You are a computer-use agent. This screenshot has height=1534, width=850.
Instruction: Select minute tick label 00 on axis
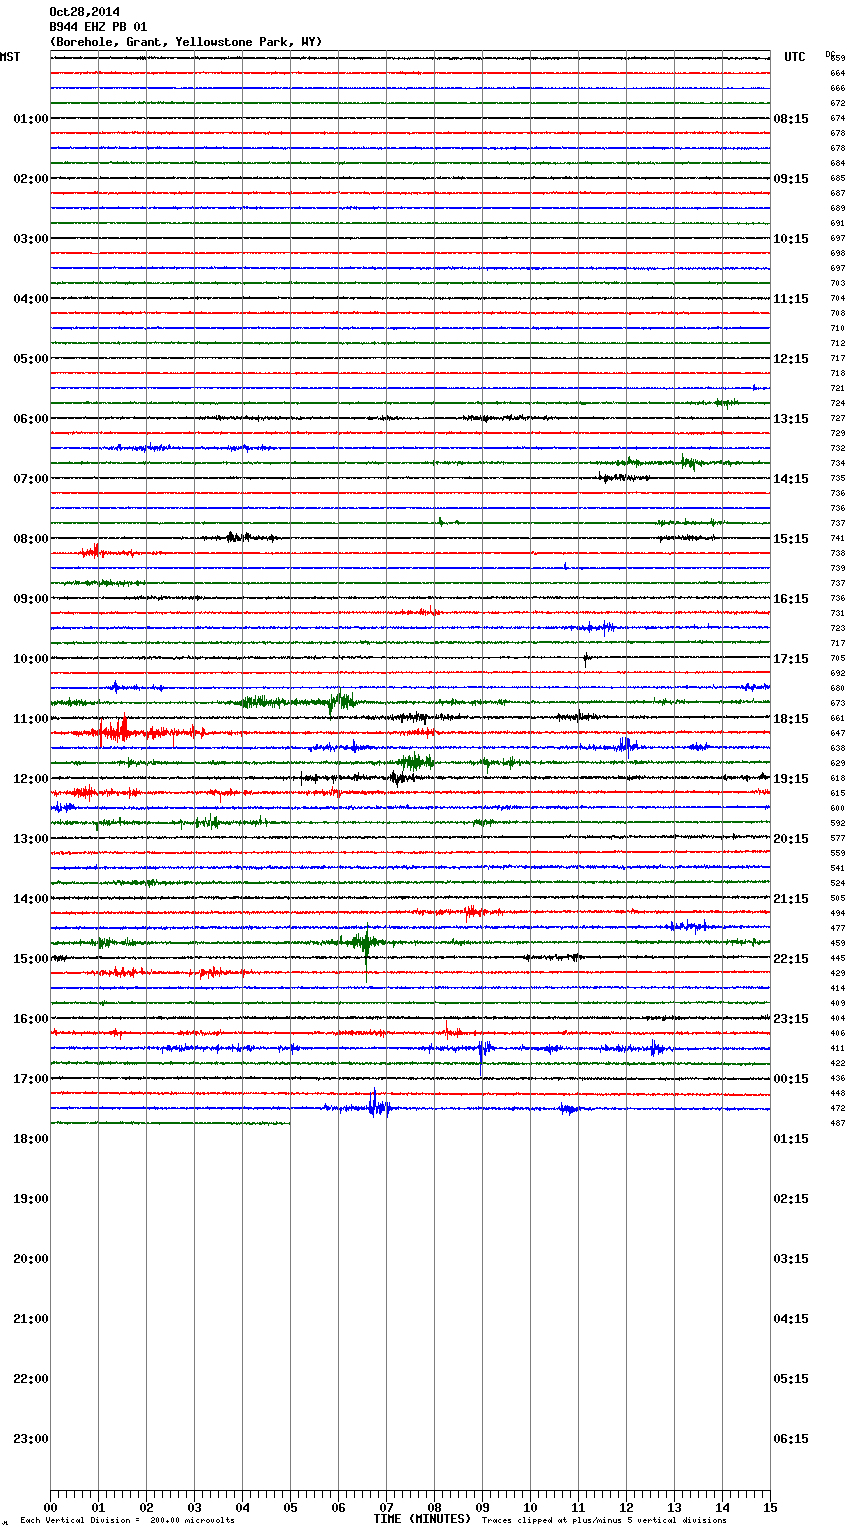(x=50, y=1508)
